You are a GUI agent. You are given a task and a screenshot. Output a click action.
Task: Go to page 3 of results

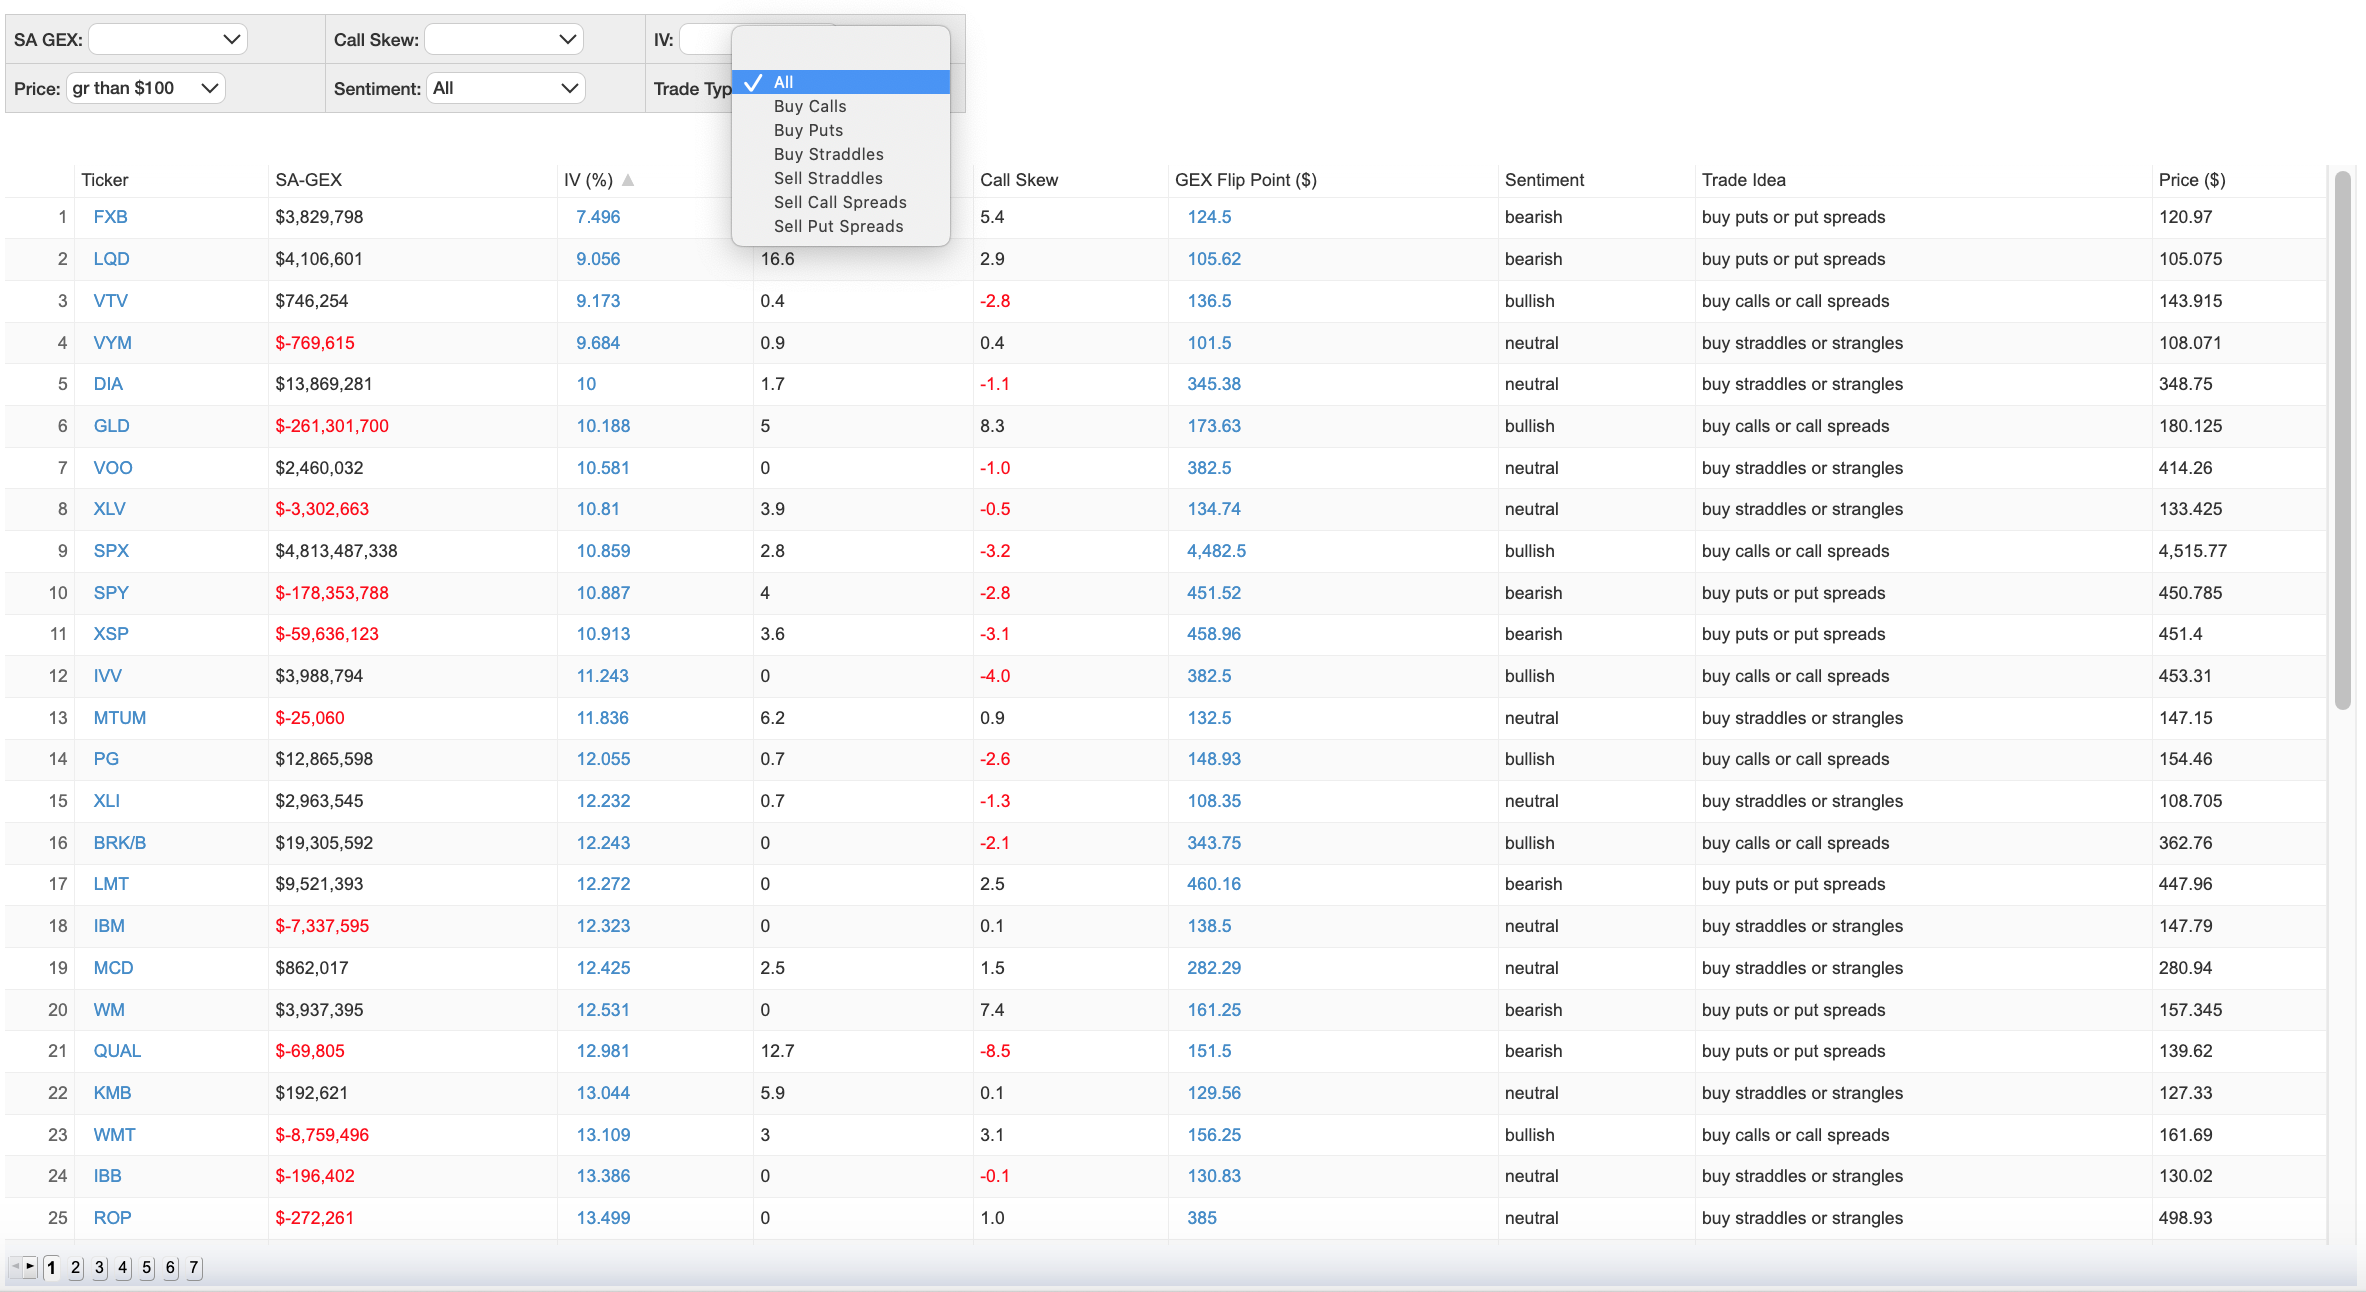pos(99,1268)
